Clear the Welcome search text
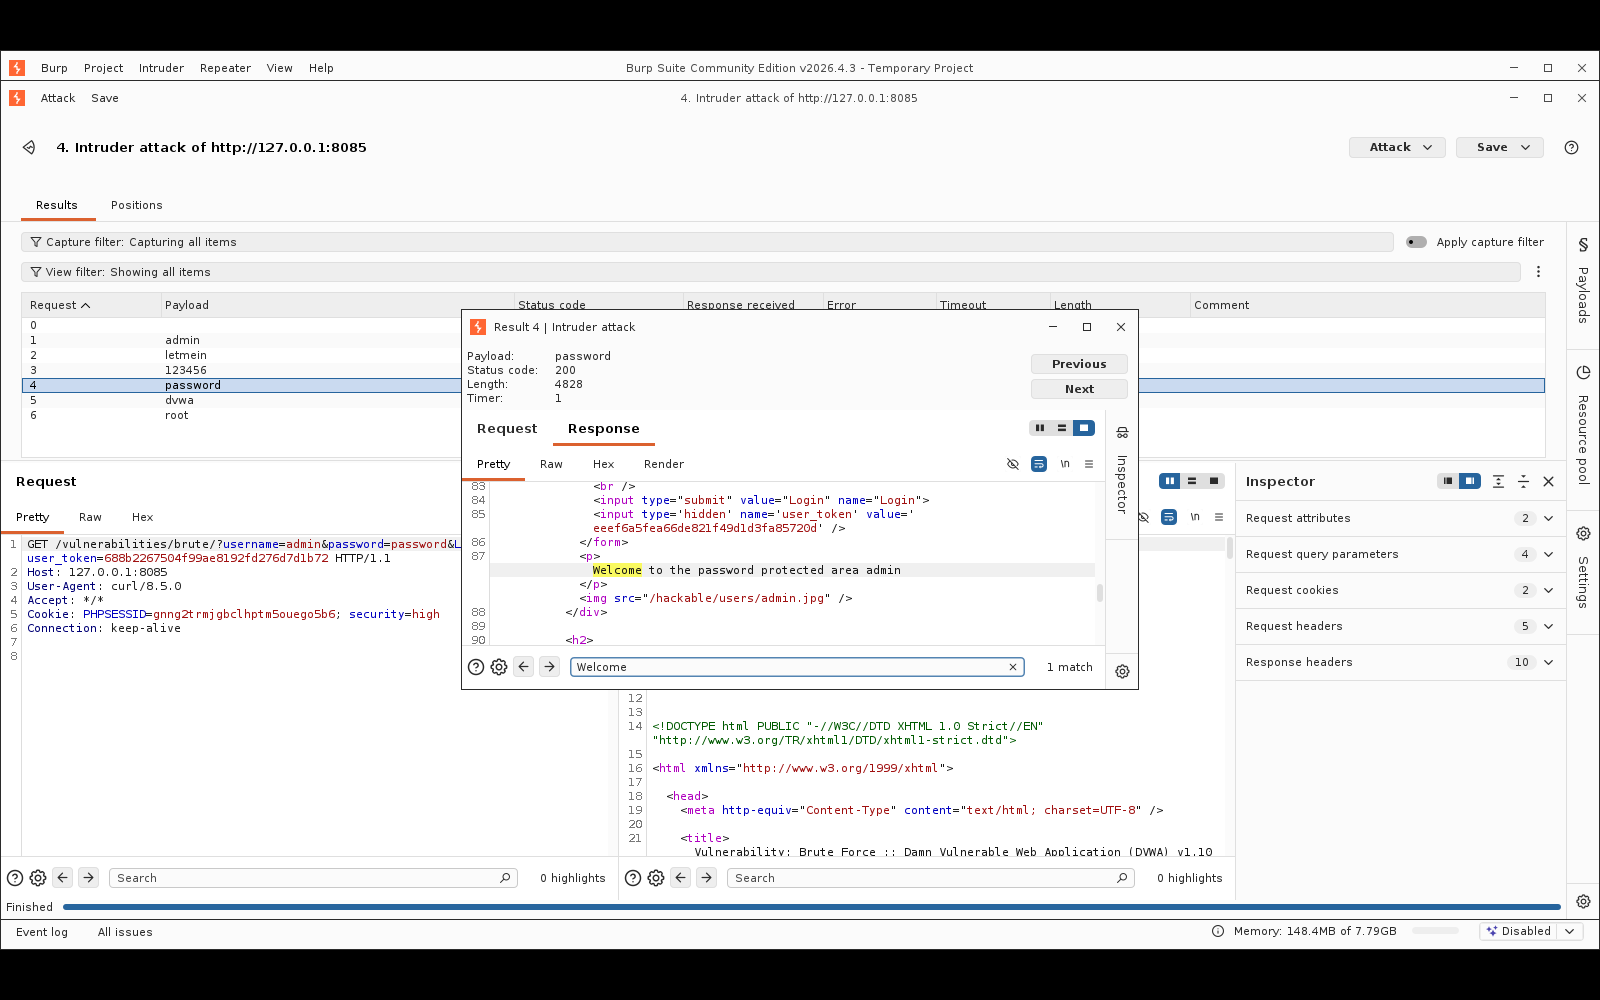The image size is (1600, 1000). pyautogui.click(x=1012, y=667)
